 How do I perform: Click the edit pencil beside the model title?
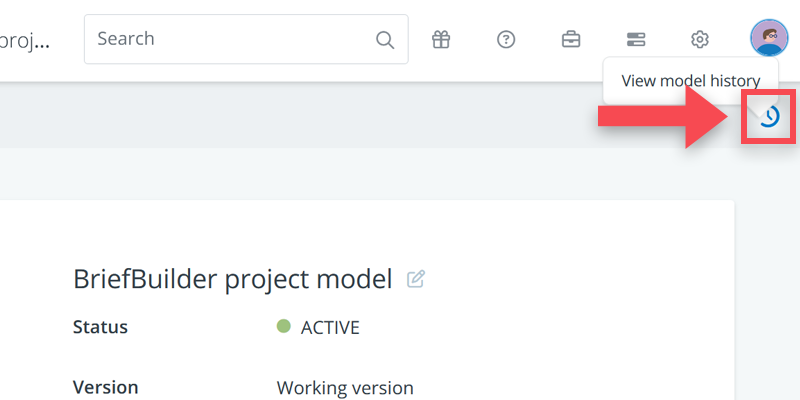416,279
